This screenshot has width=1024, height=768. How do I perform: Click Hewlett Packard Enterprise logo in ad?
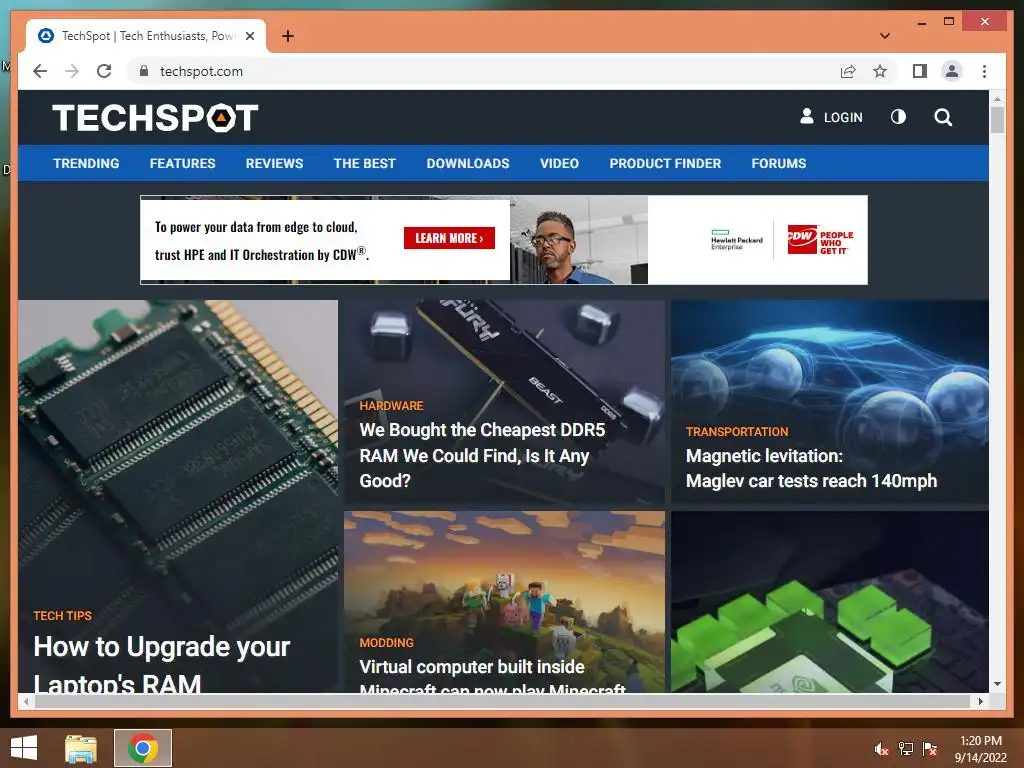736,240
